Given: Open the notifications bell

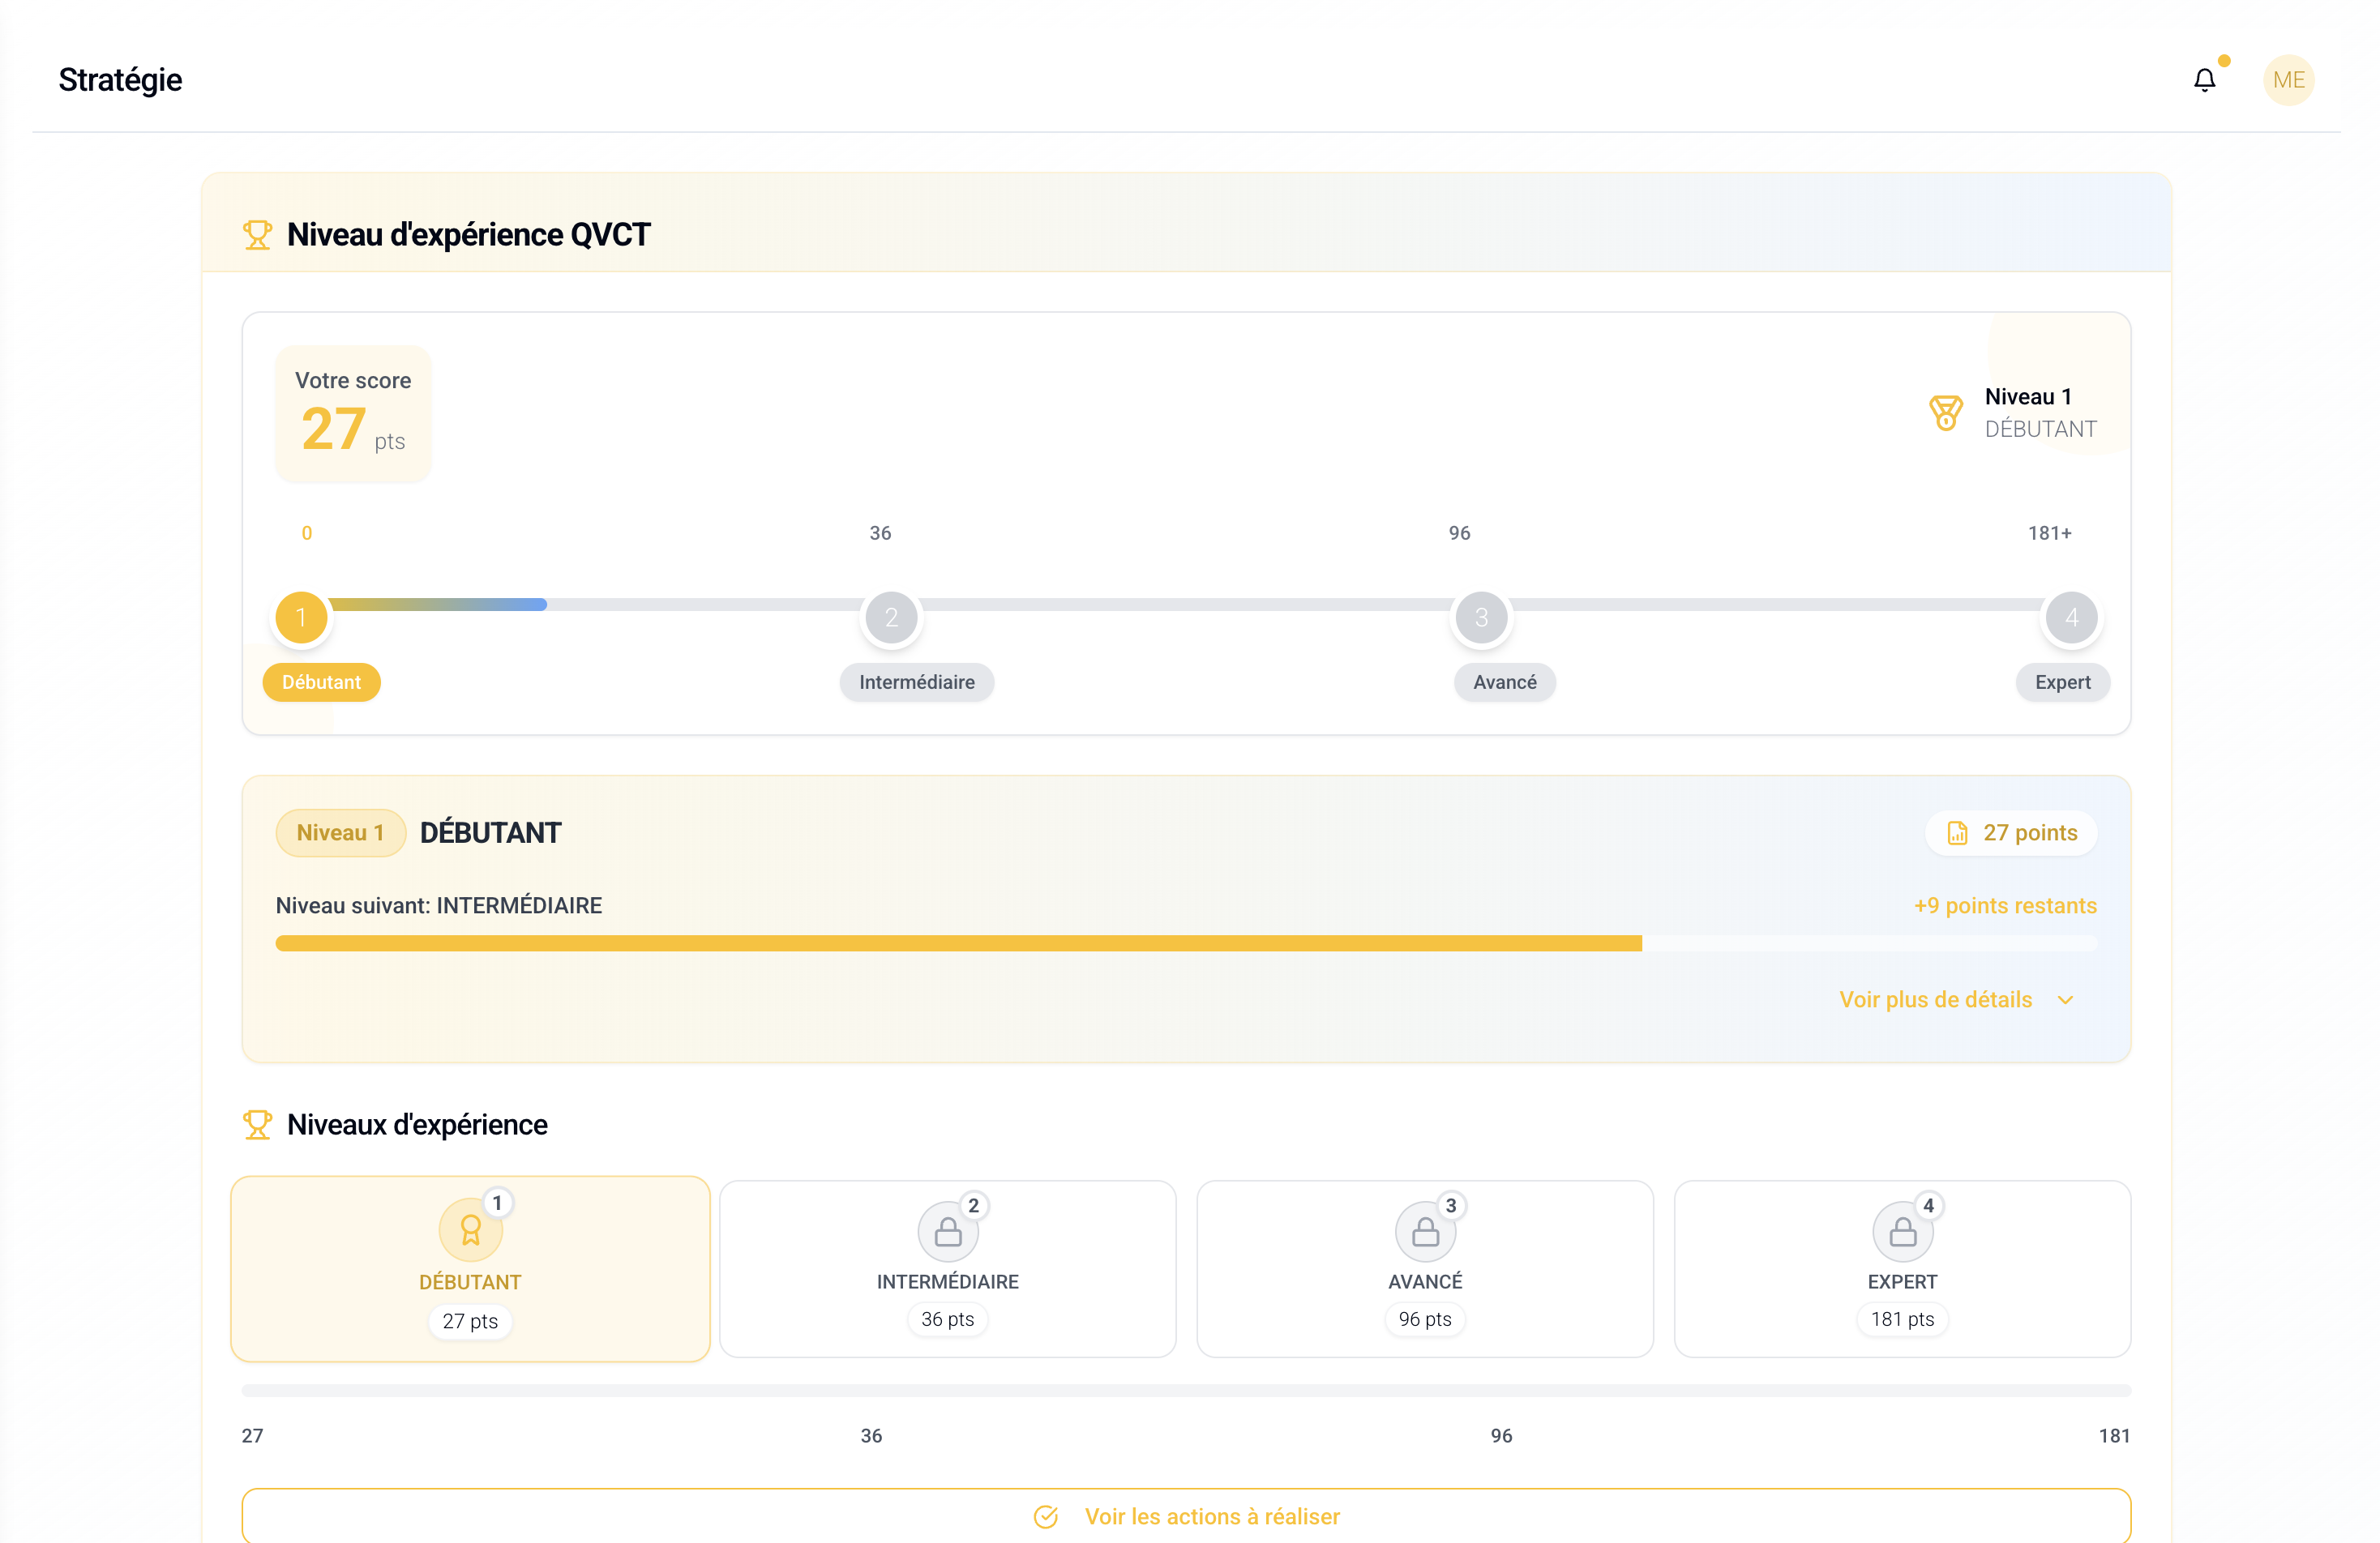Looking at the screenshot, I should [2204, 80].
